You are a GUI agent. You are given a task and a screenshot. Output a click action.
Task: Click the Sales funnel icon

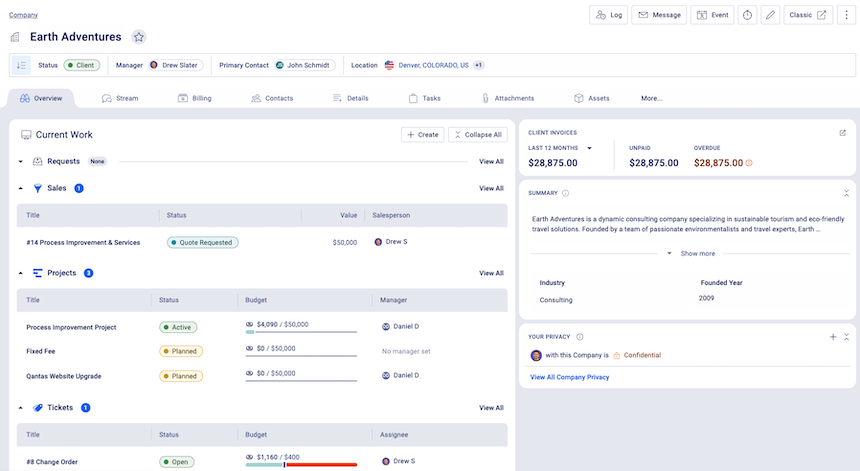37,188
